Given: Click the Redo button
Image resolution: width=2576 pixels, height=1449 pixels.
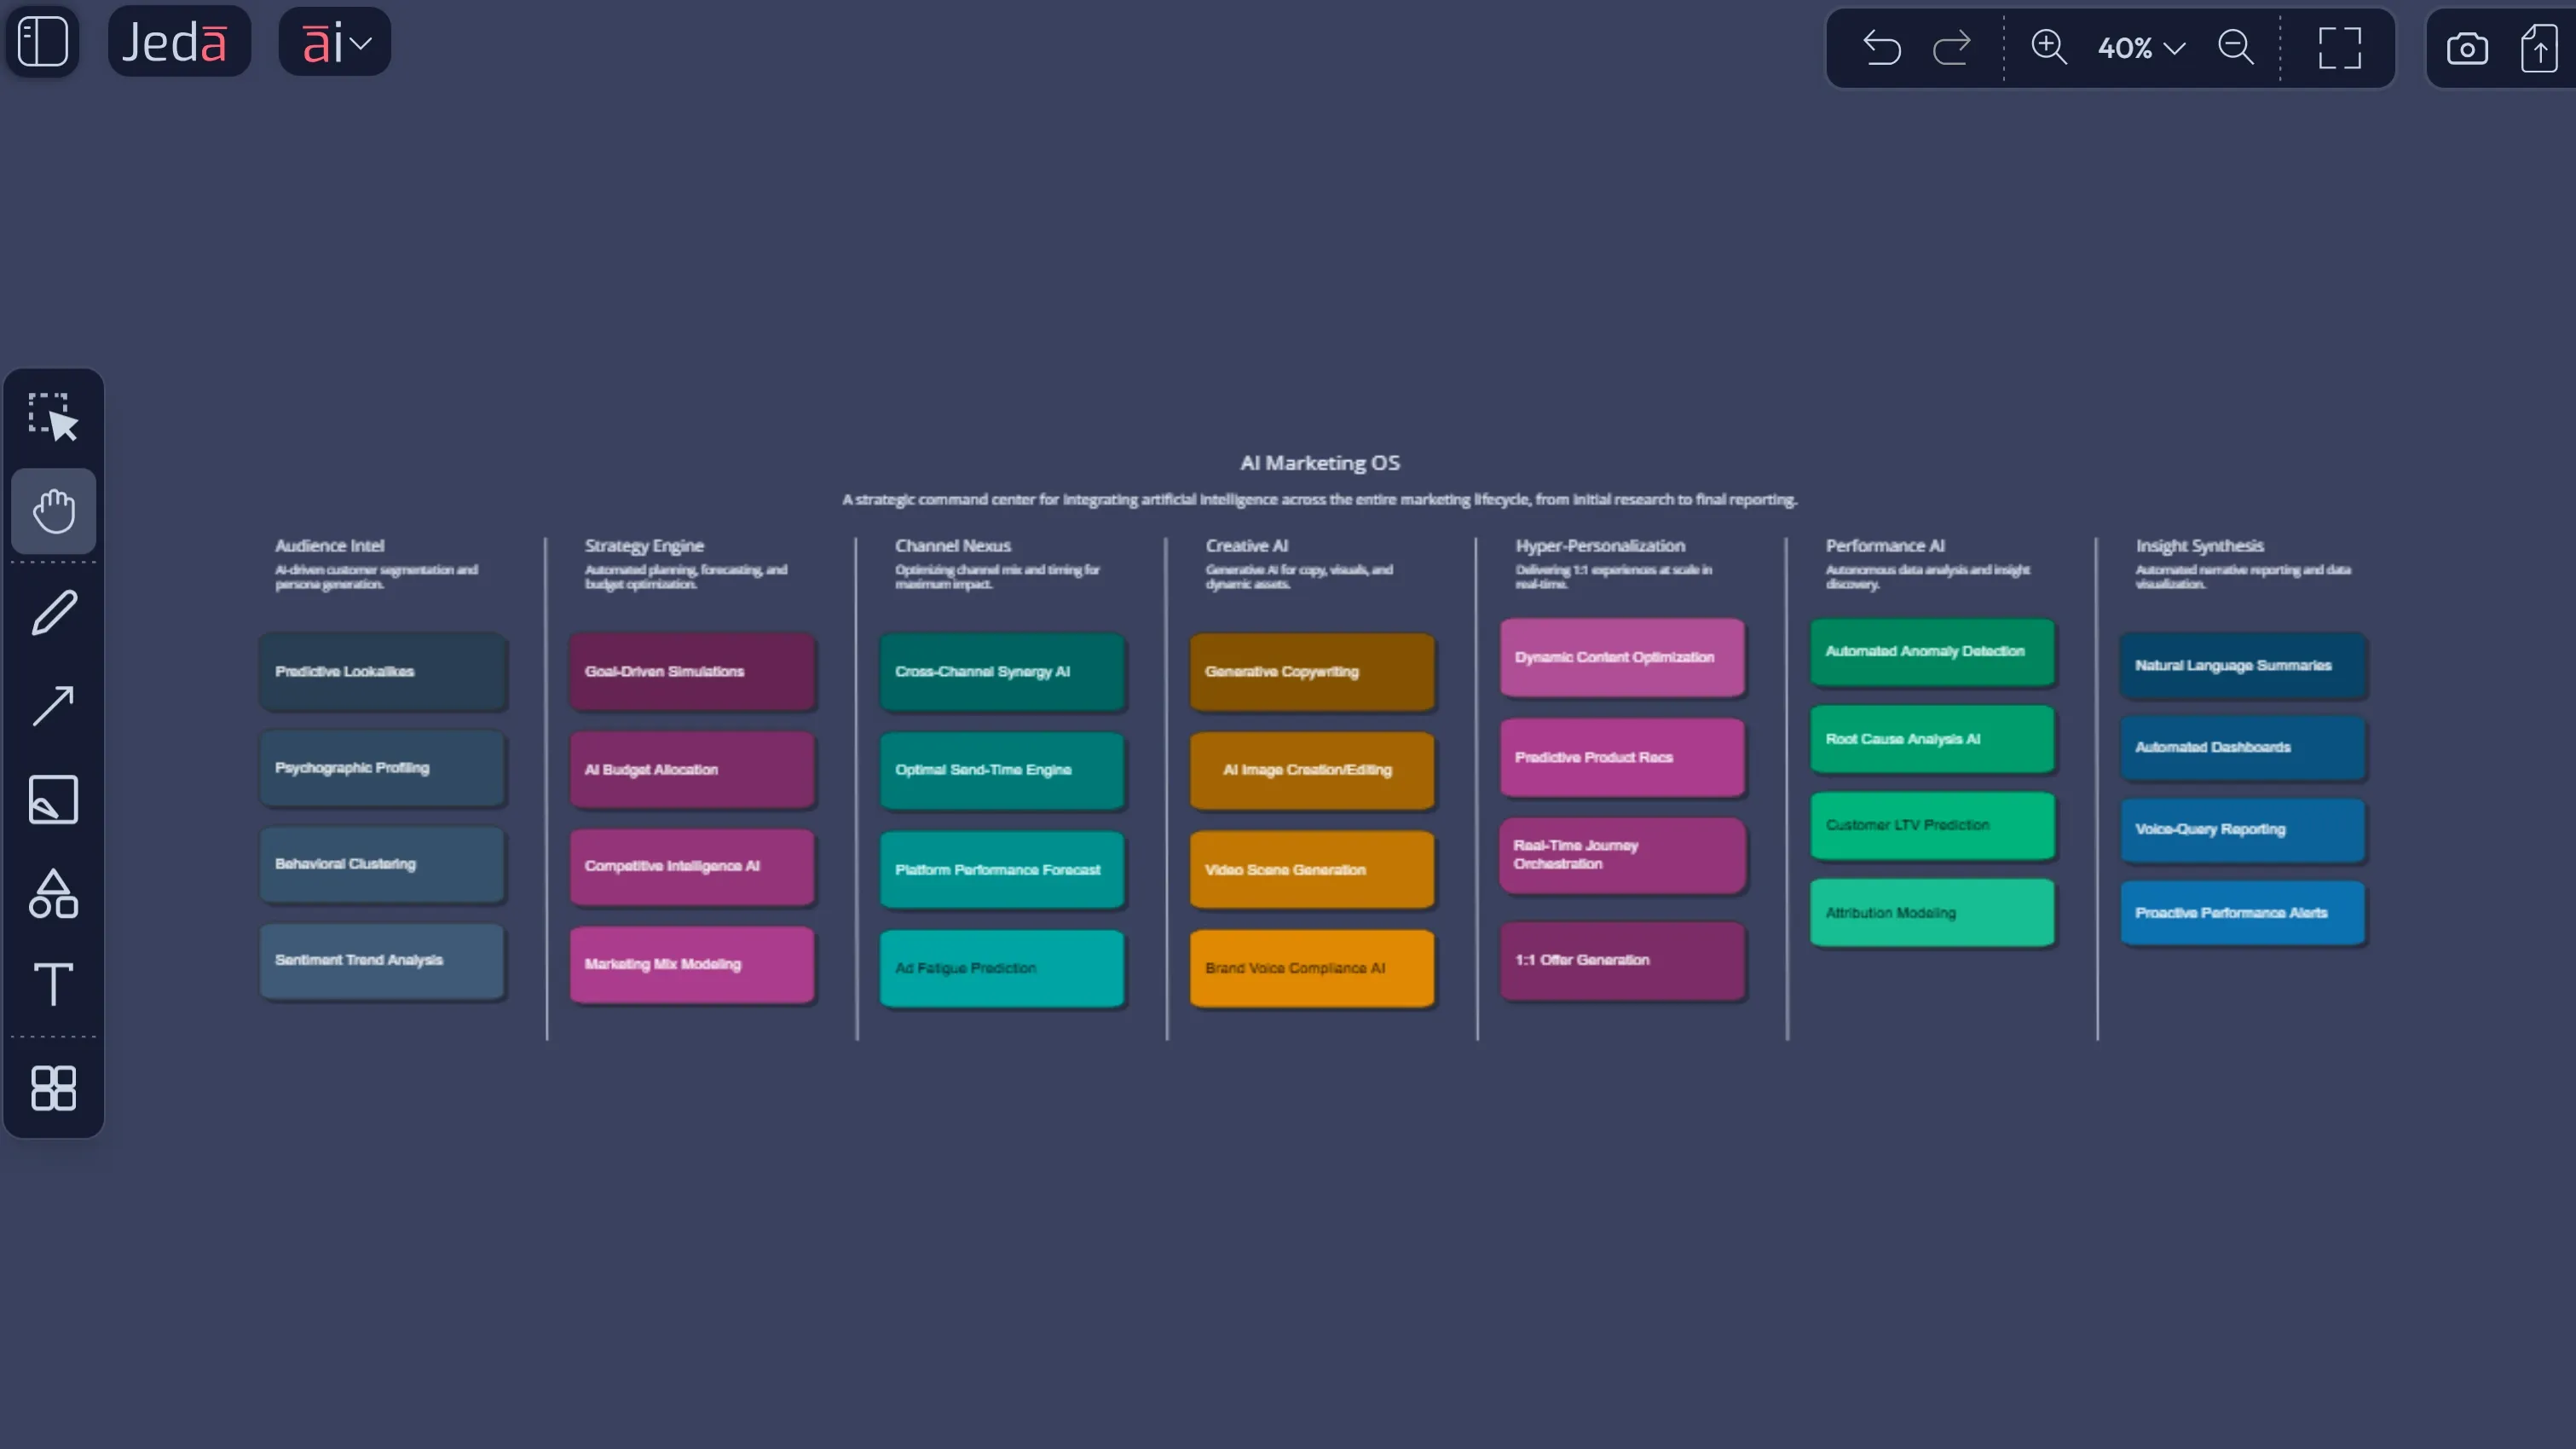Looking at the screenshot, I should pos(1951,48).
